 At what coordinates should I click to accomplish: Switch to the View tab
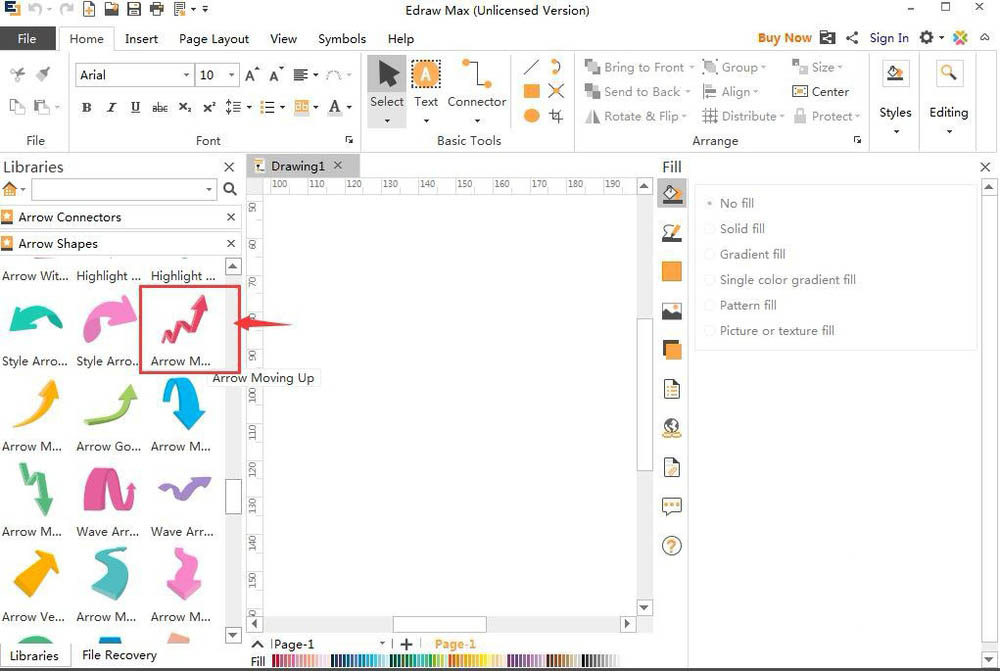tap(283, 39)
